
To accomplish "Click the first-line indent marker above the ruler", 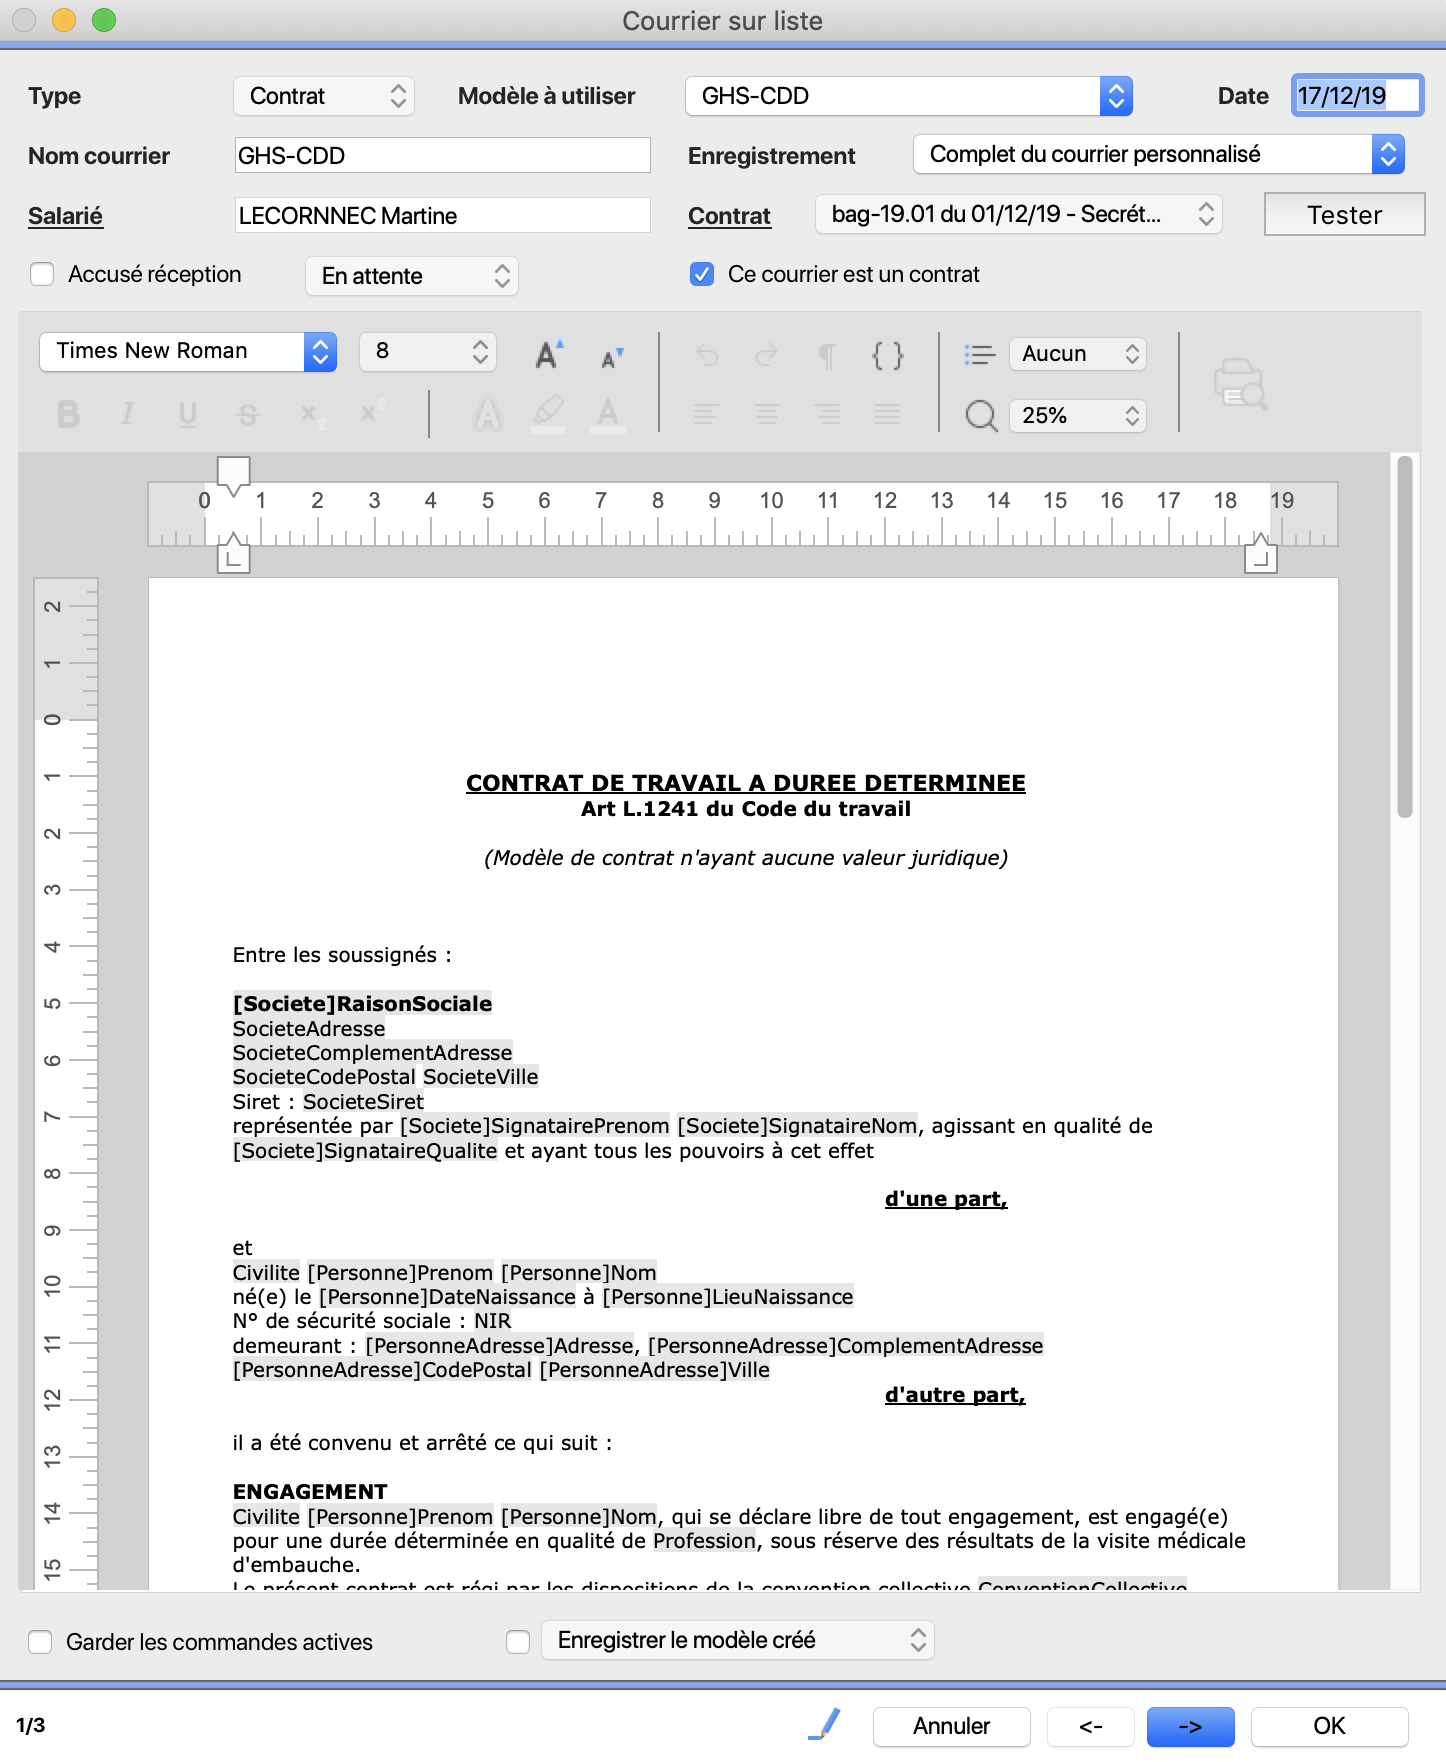I will click(233, 476).
